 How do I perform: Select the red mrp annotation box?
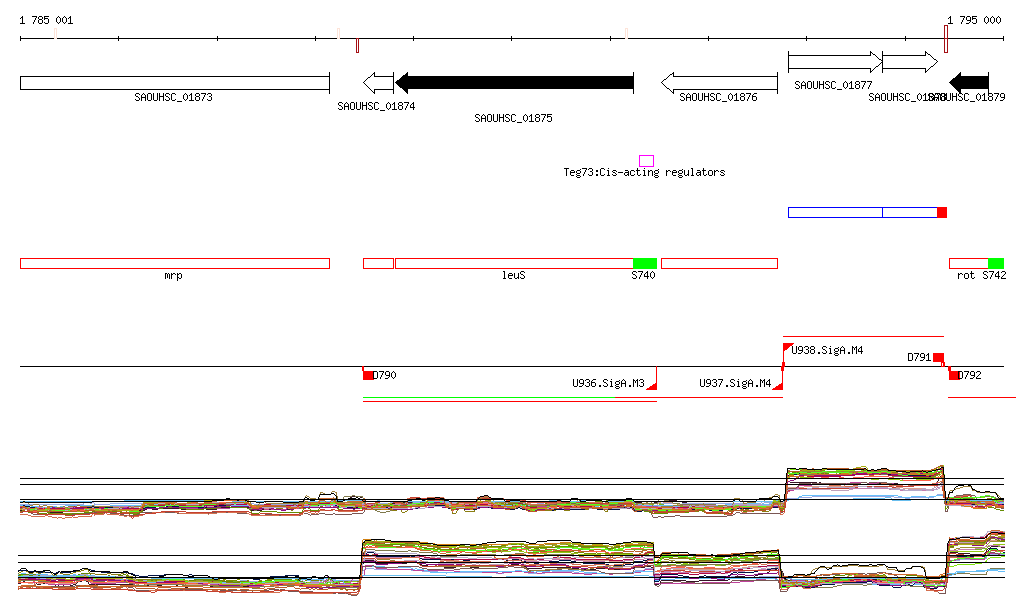[x=175, y=264]
